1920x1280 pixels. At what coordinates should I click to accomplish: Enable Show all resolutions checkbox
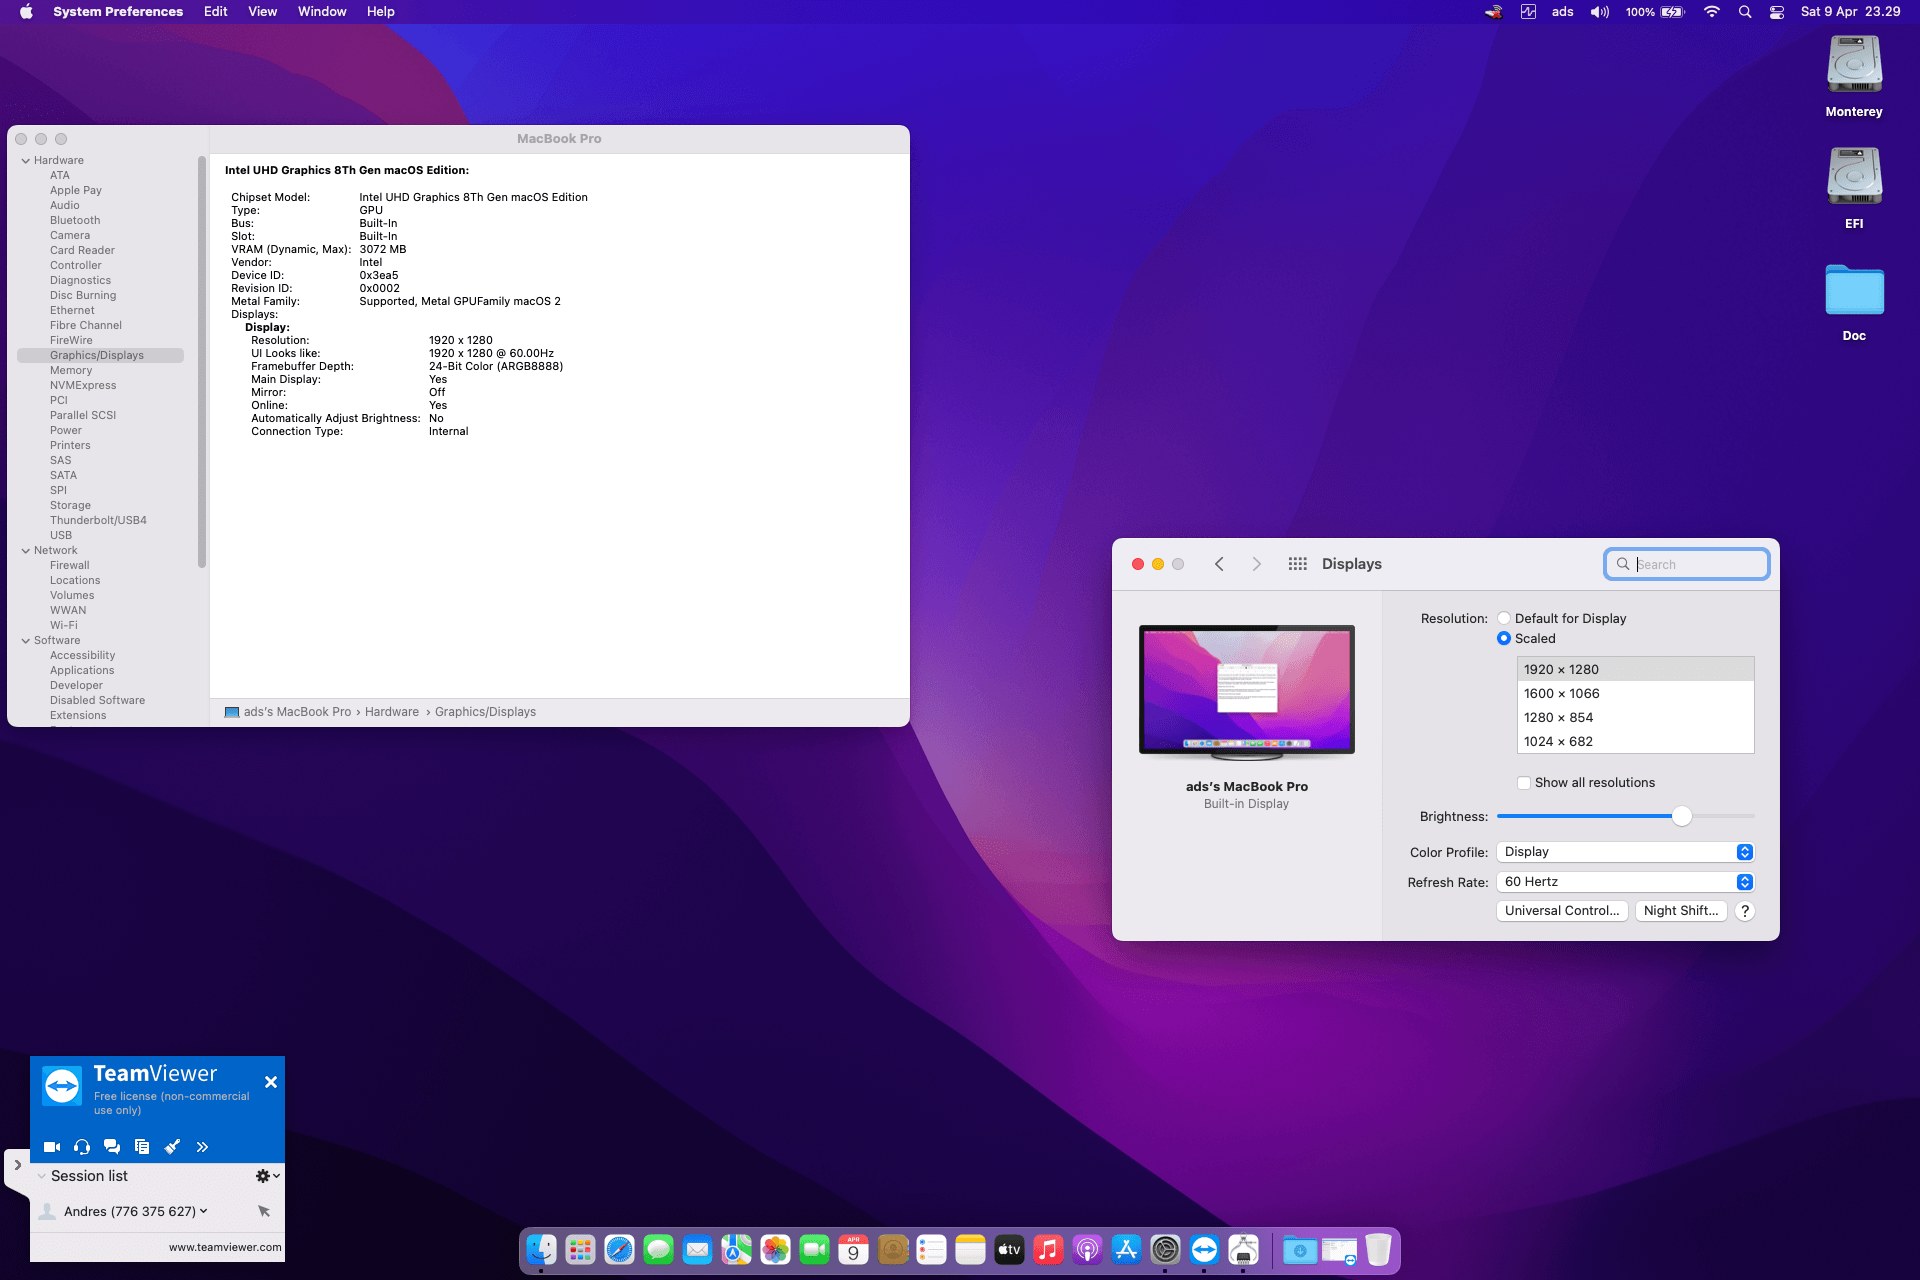coord(1524,783)
